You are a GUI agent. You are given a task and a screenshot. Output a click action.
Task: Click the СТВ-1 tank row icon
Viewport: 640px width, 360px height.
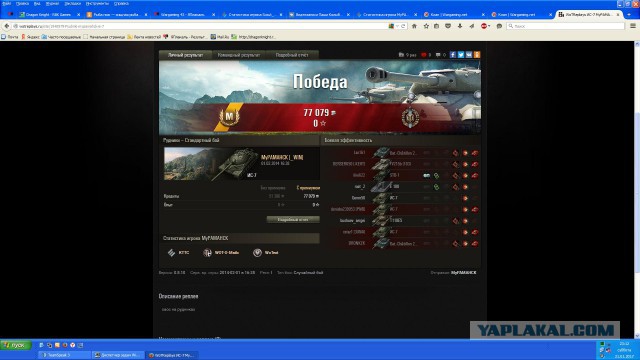(381, 176)
